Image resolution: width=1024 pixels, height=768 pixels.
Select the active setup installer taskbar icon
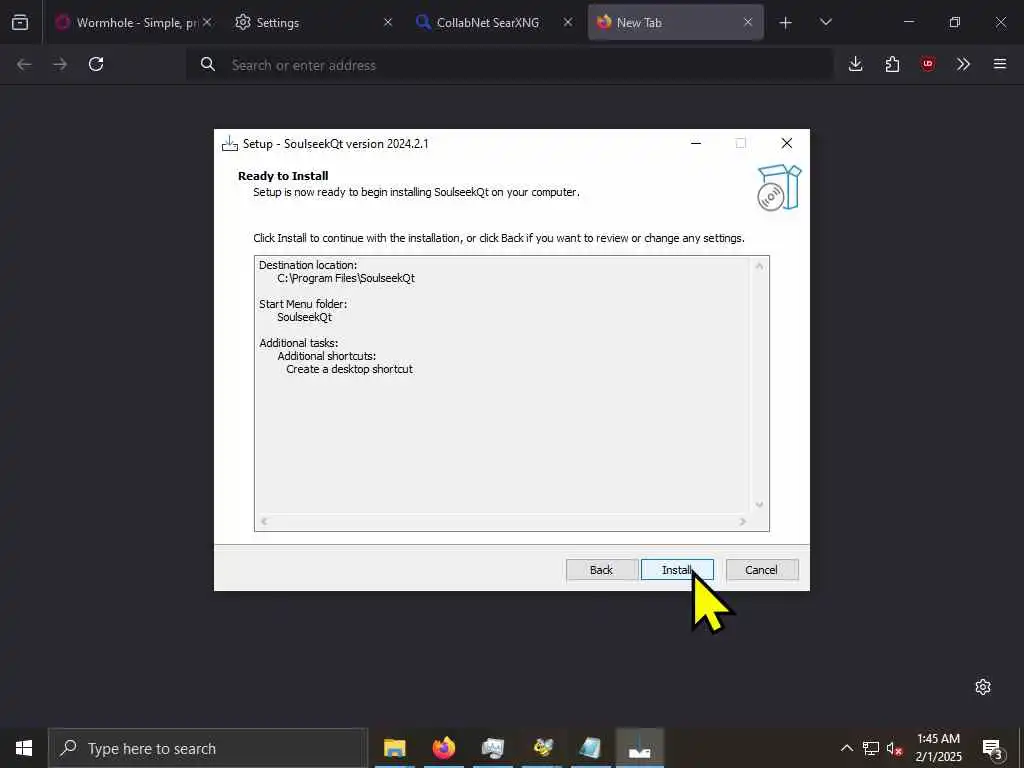tap(640, 748)
